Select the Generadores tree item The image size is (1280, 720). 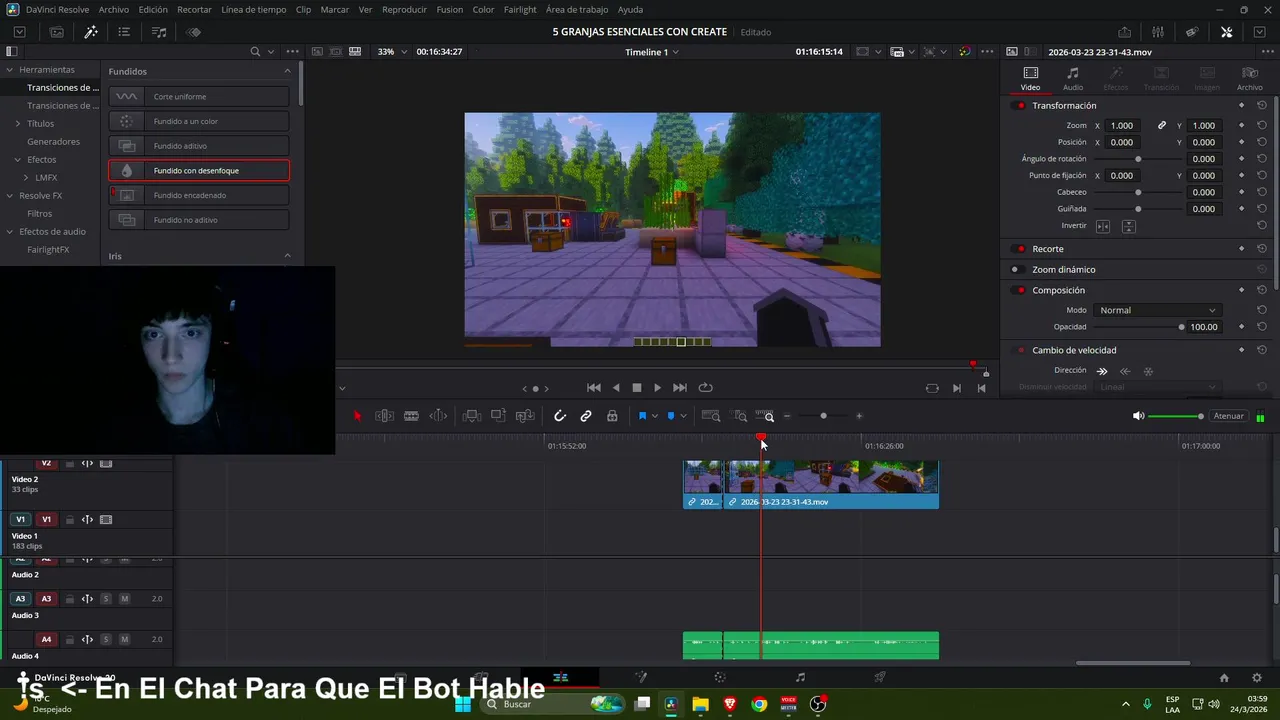coord(53,142)
